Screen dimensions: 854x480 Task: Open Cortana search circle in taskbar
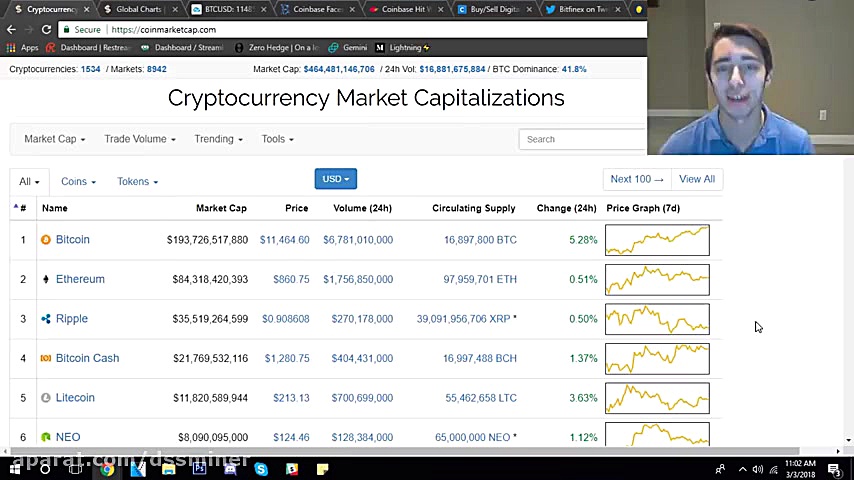tap(45, 469)
